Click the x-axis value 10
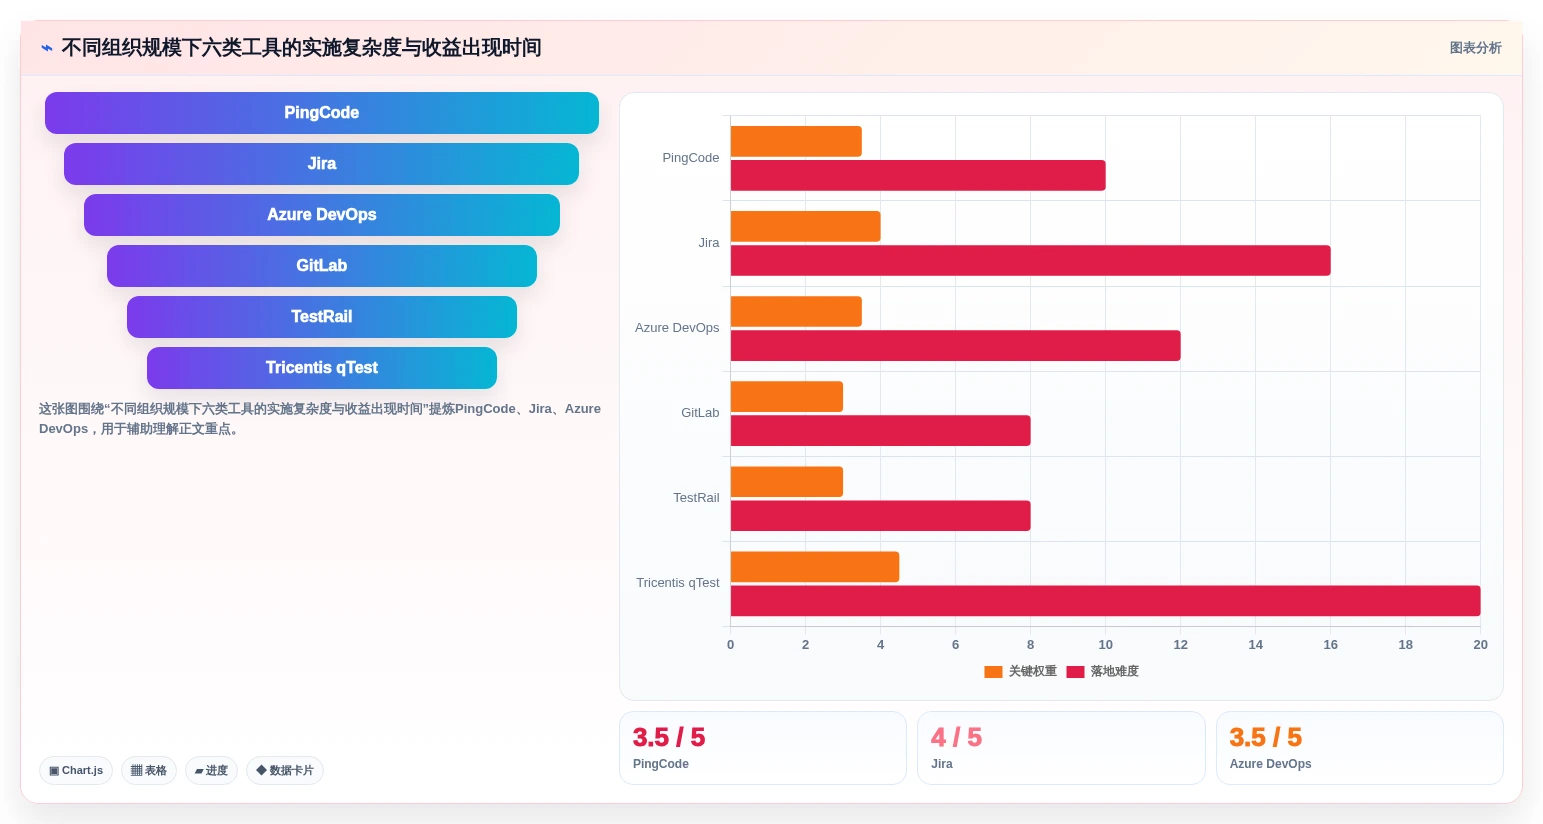The width and height of the screenshot is (1543, 824). (1105, 645)
